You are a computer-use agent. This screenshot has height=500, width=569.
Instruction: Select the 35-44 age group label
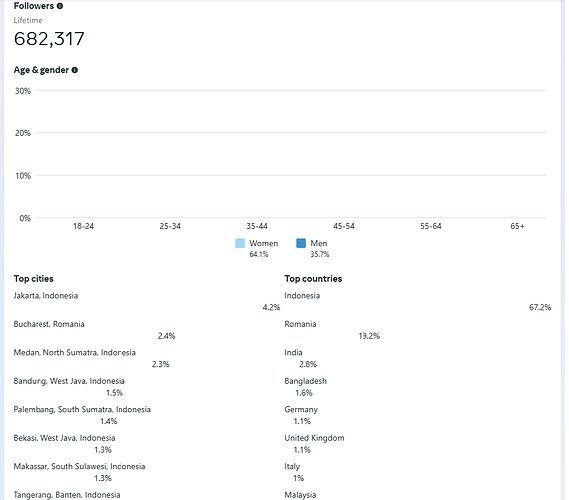(257, 226)
